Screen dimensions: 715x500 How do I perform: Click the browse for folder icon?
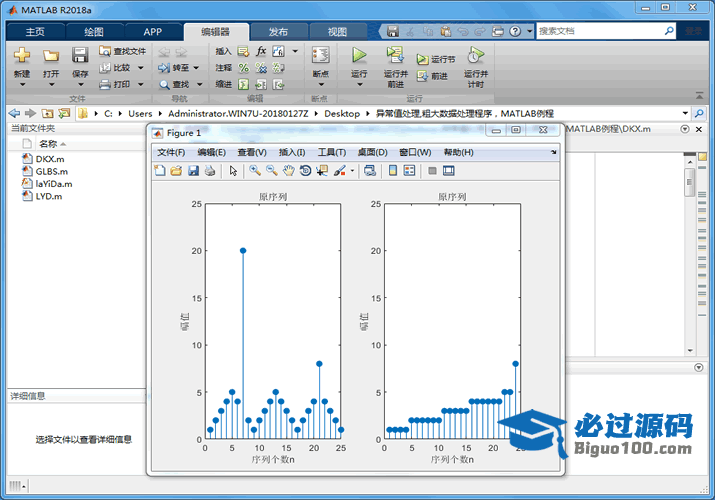(x=64, y=113)
